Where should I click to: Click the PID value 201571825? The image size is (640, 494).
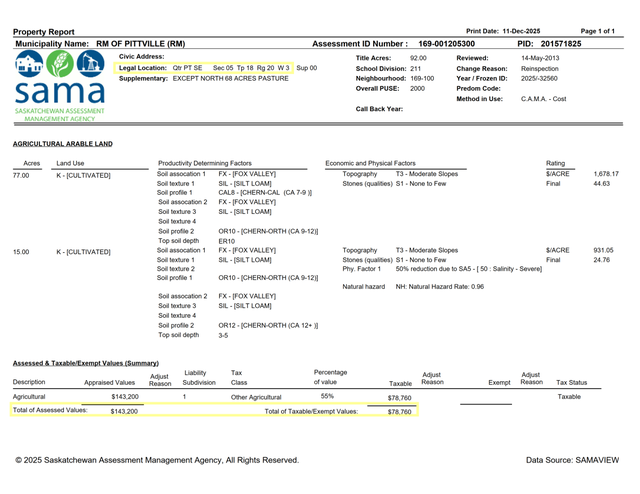click(563, 44)
